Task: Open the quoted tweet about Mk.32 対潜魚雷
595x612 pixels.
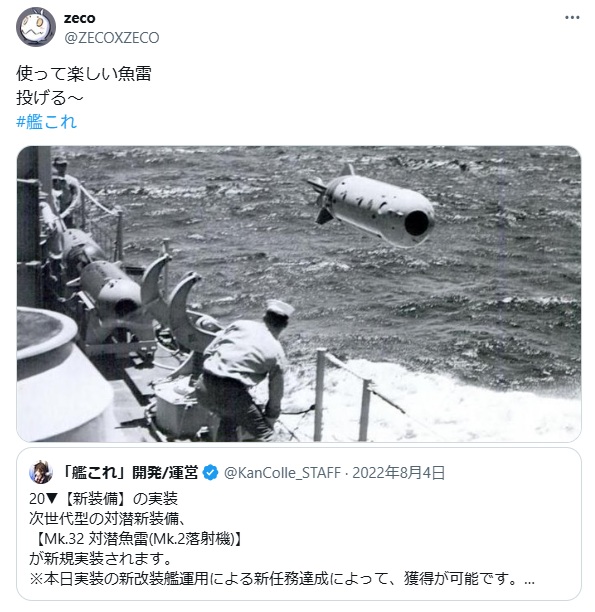Action: pyautogui.click(x=299, y=524)
